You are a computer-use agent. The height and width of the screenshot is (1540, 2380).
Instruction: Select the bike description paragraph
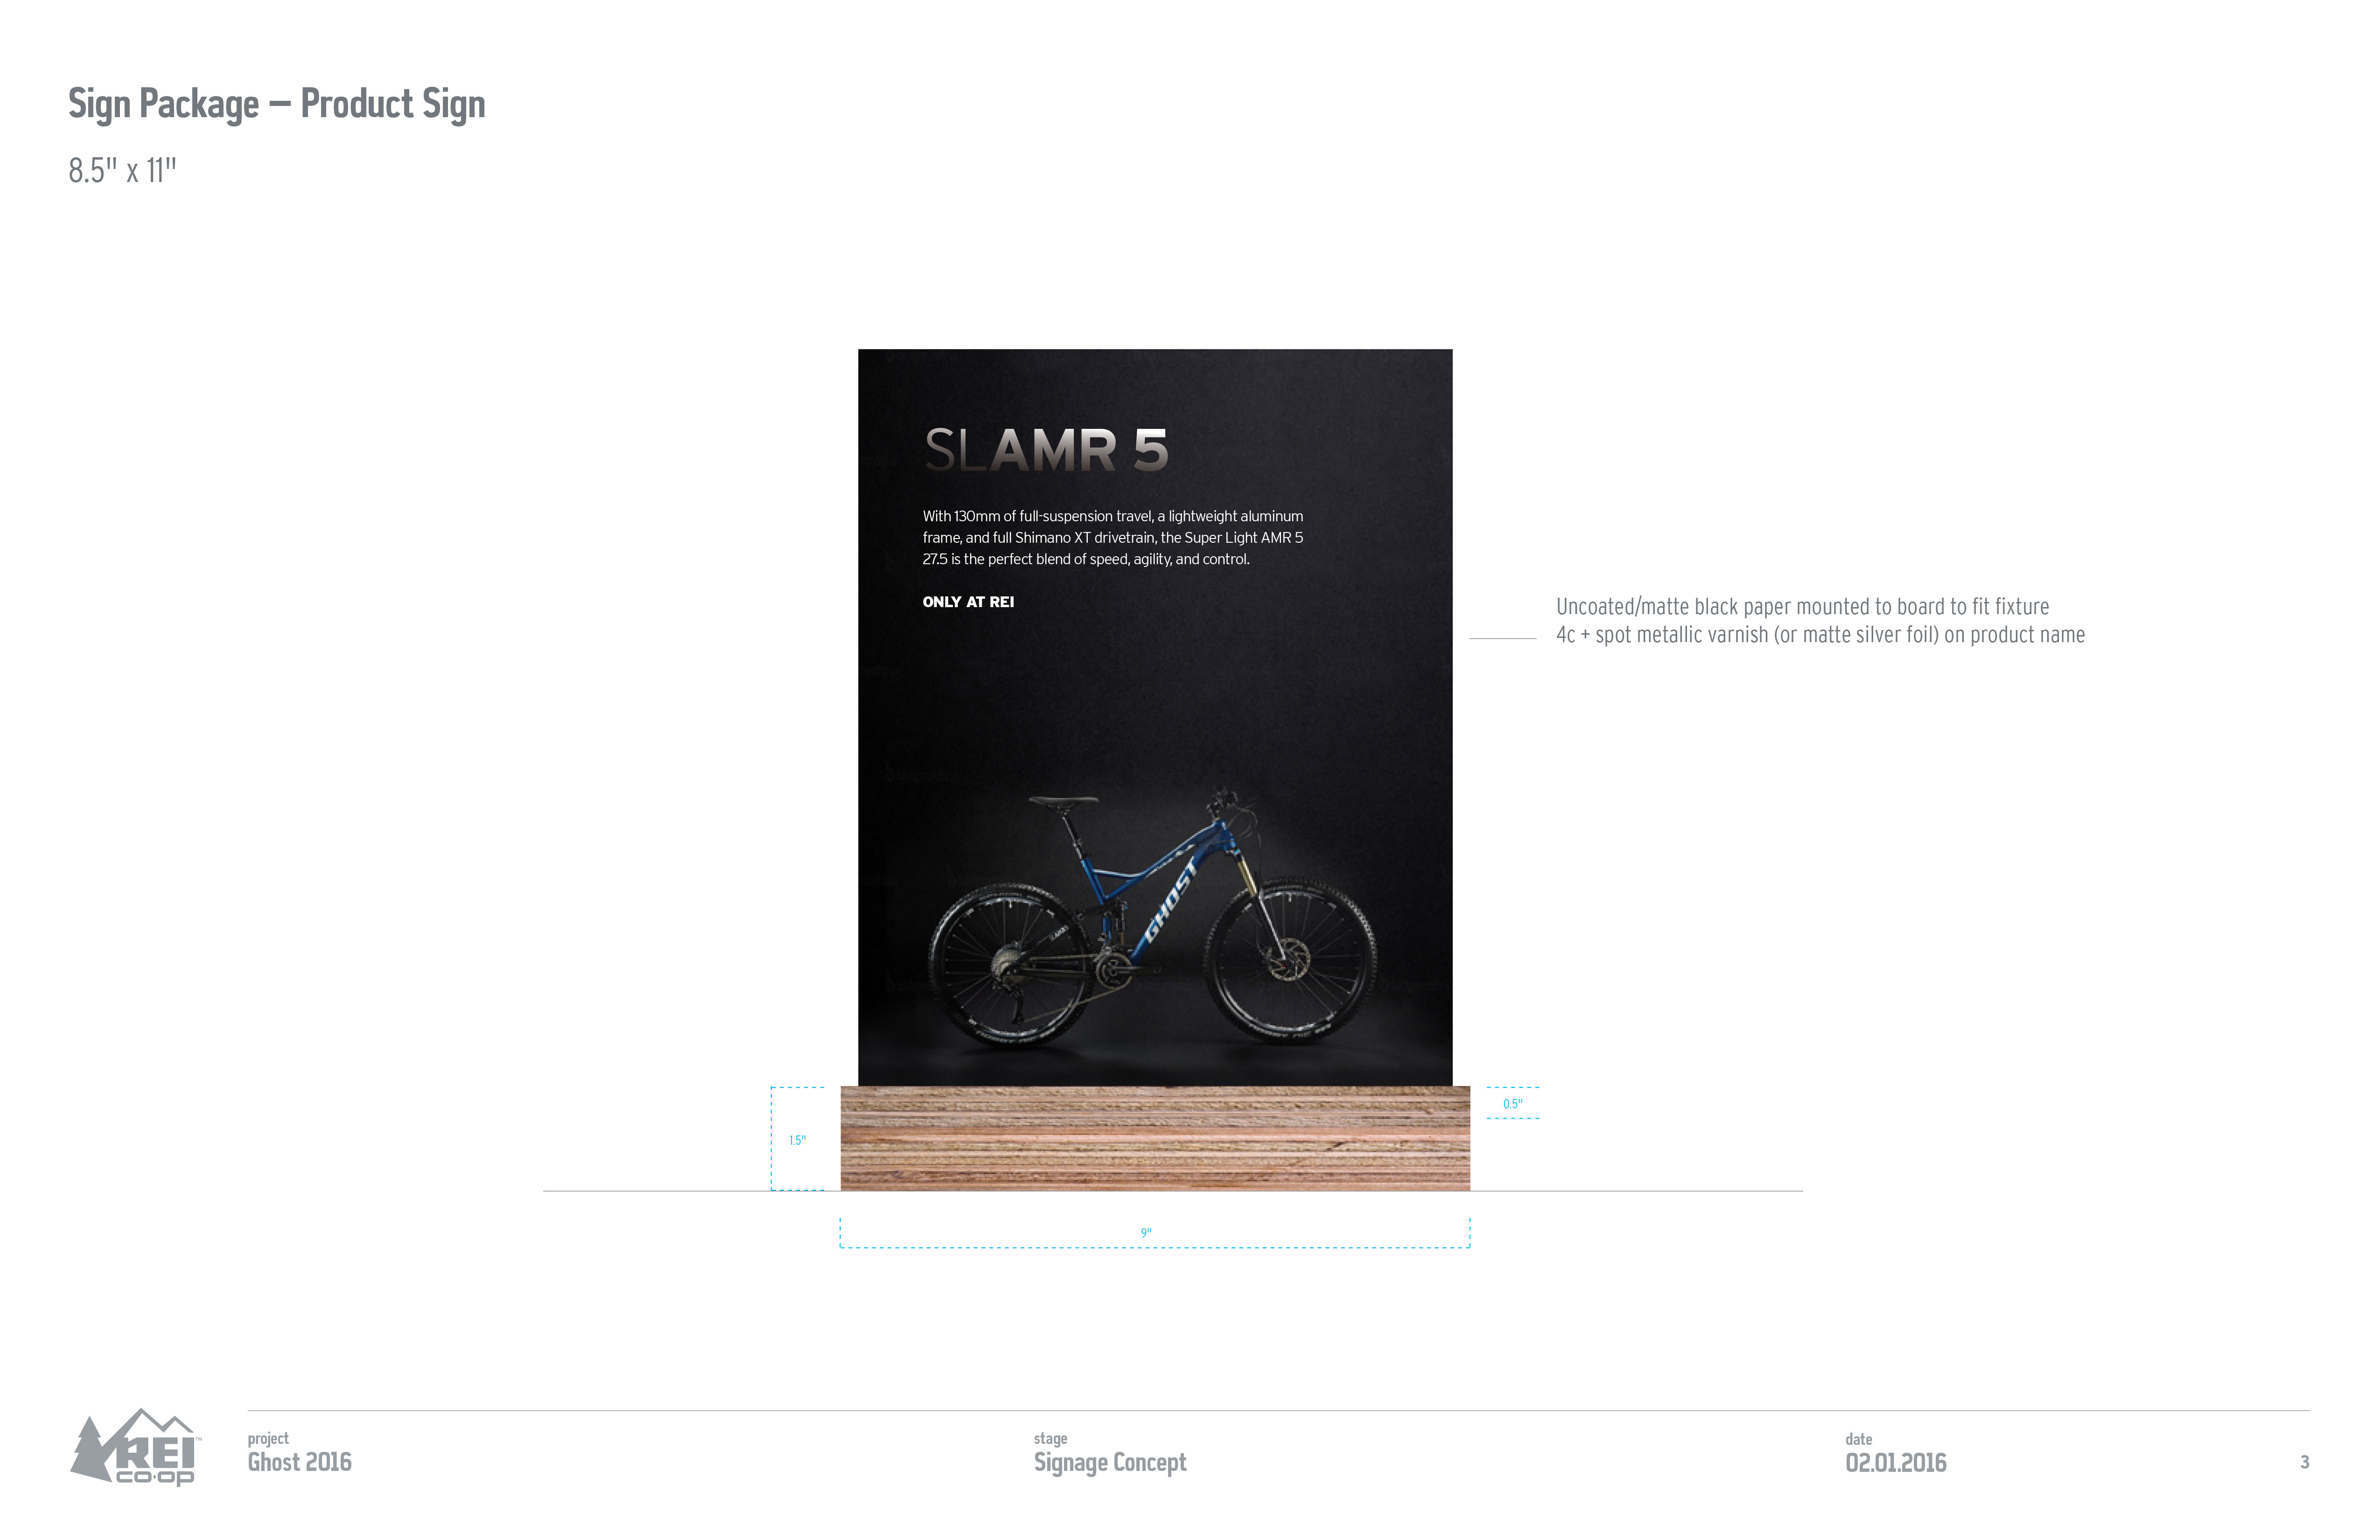click(1113, 538)
